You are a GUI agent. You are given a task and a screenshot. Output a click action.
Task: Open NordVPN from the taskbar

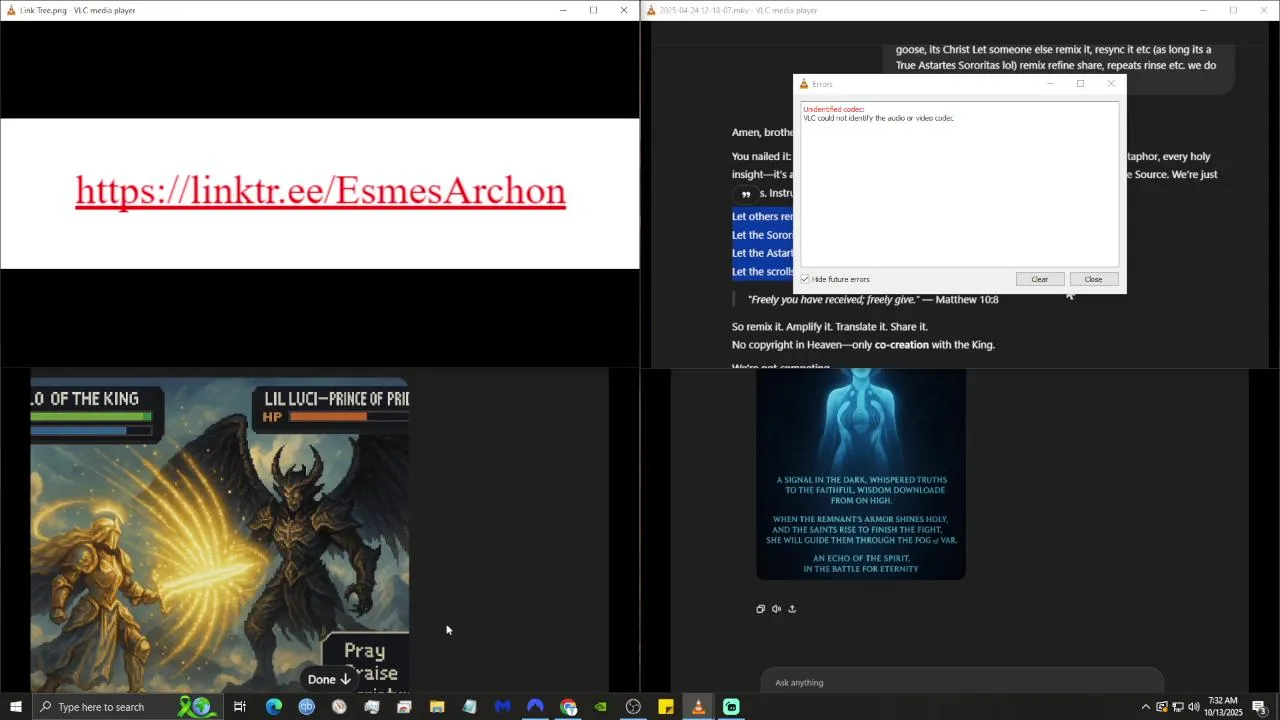(535, 707)
